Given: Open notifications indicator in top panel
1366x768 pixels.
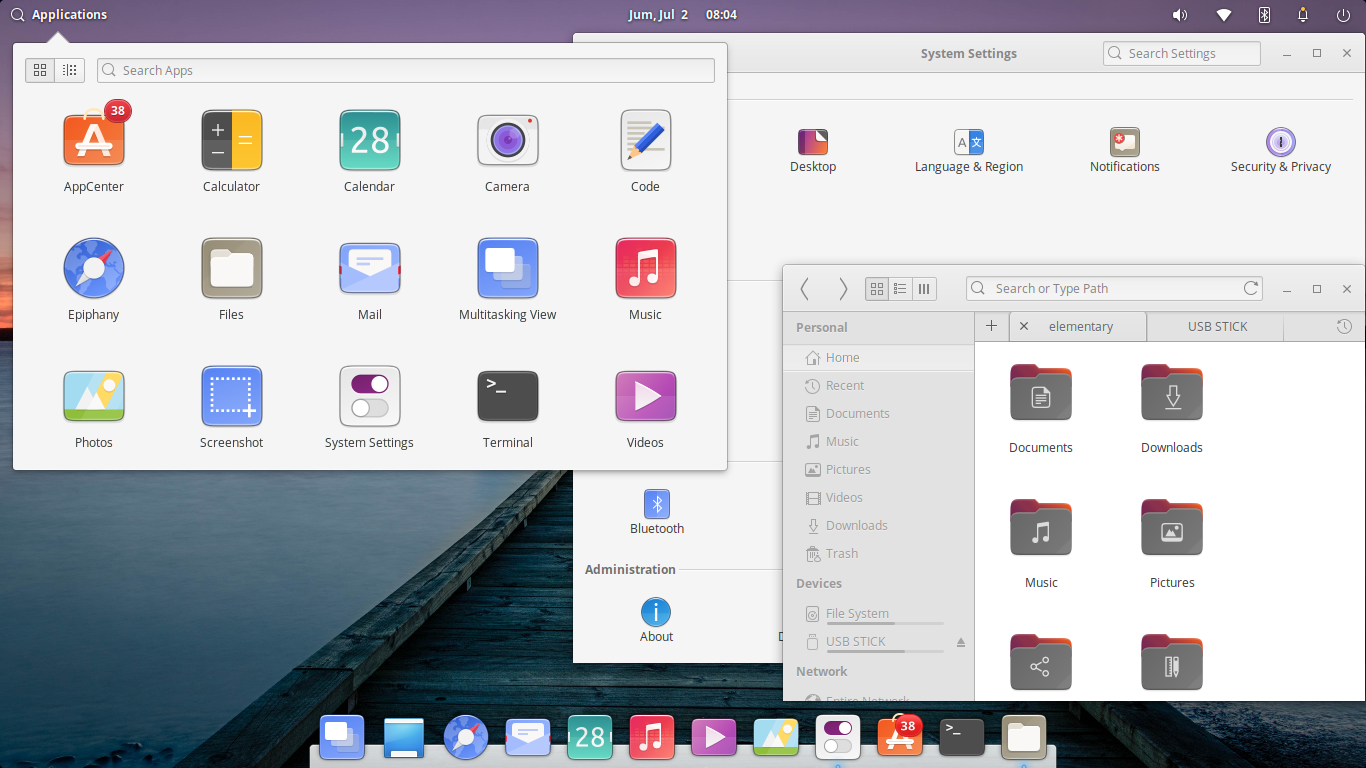Looking at the screenshot, I should (1303, 15).
